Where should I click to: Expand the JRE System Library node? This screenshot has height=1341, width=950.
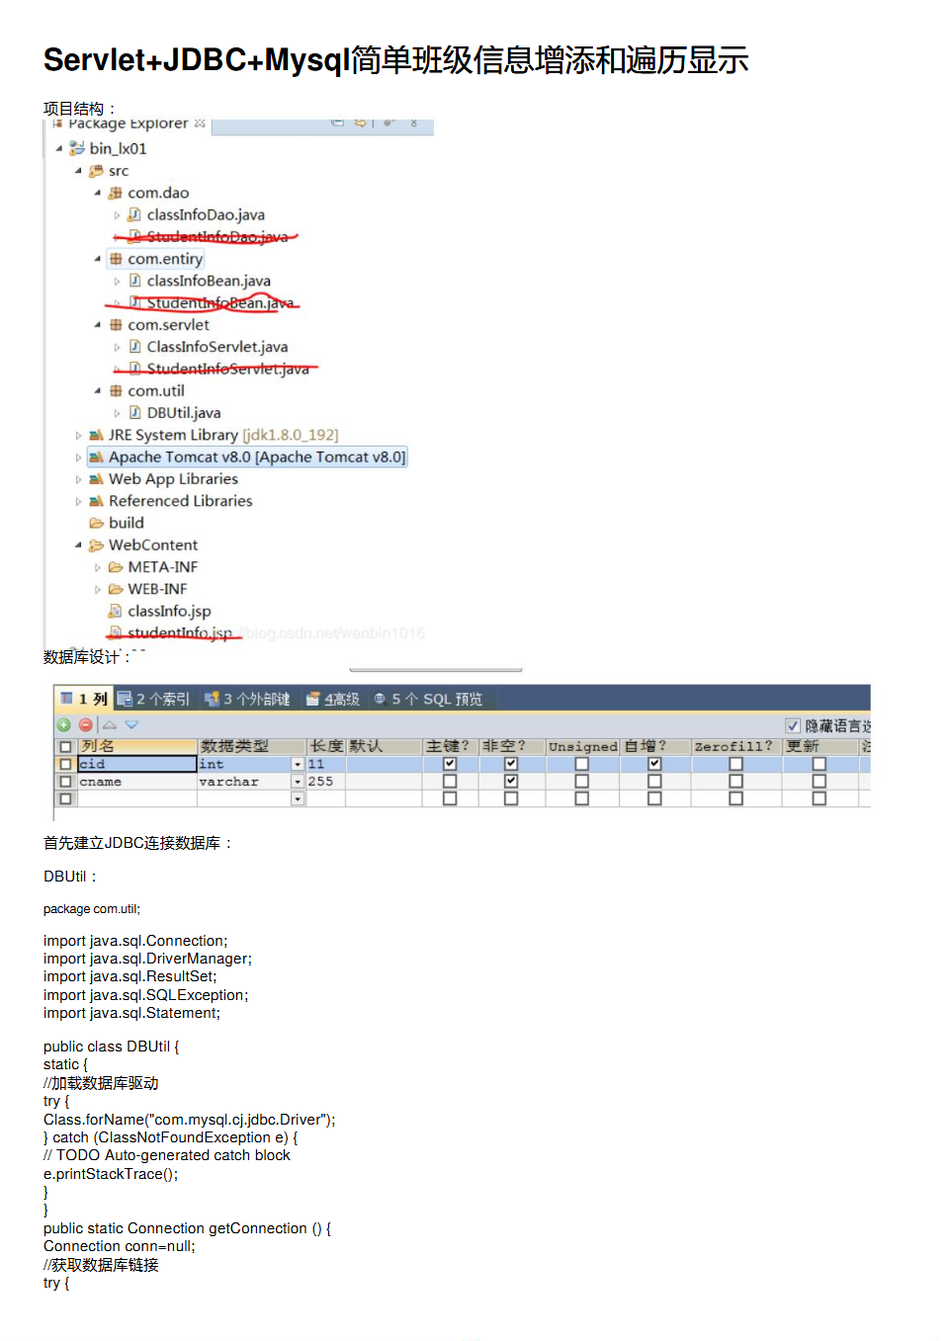click(x=79, y=435)
